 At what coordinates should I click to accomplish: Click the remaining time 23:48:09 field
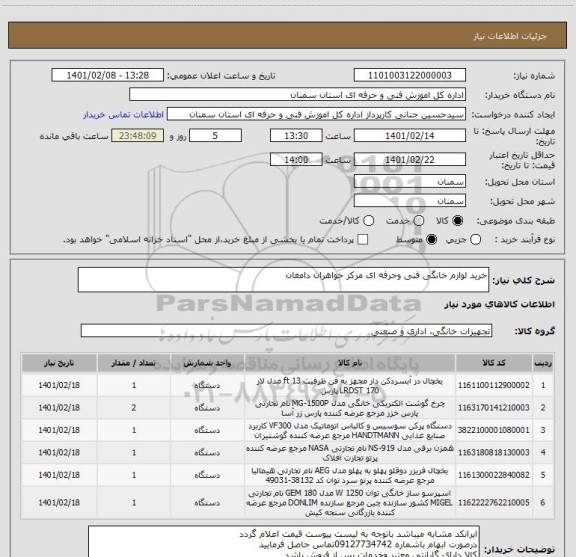[138, 136]
